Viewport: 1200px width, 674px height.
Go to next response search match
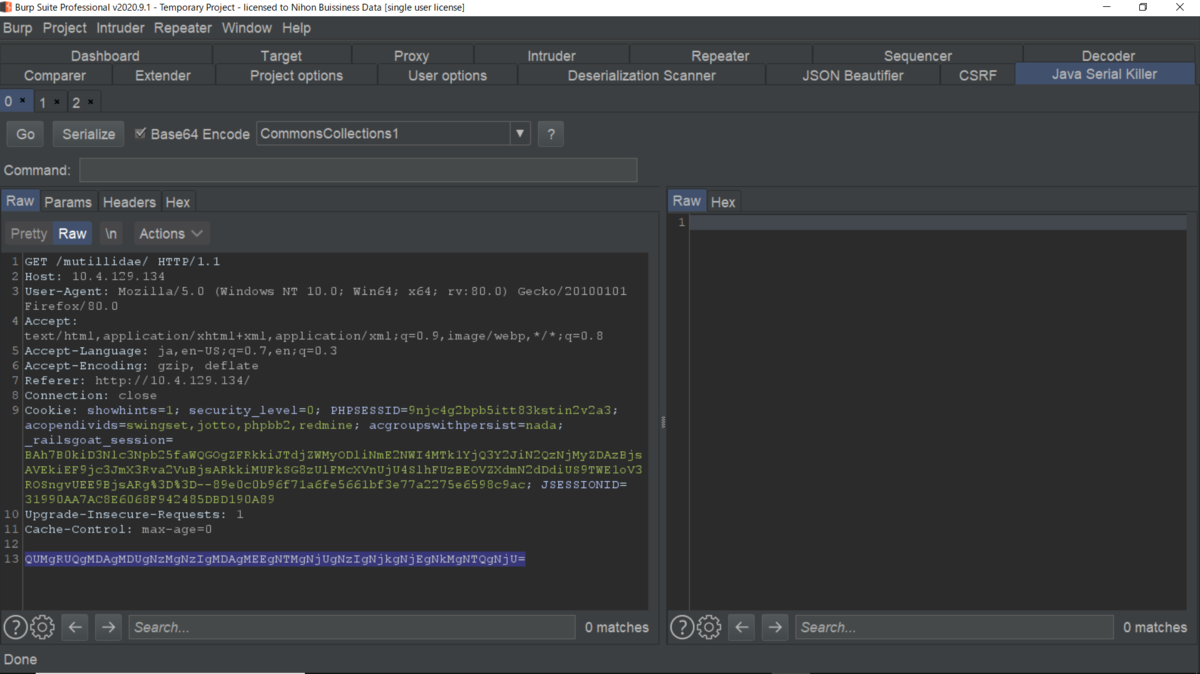[x=775, y=627]
